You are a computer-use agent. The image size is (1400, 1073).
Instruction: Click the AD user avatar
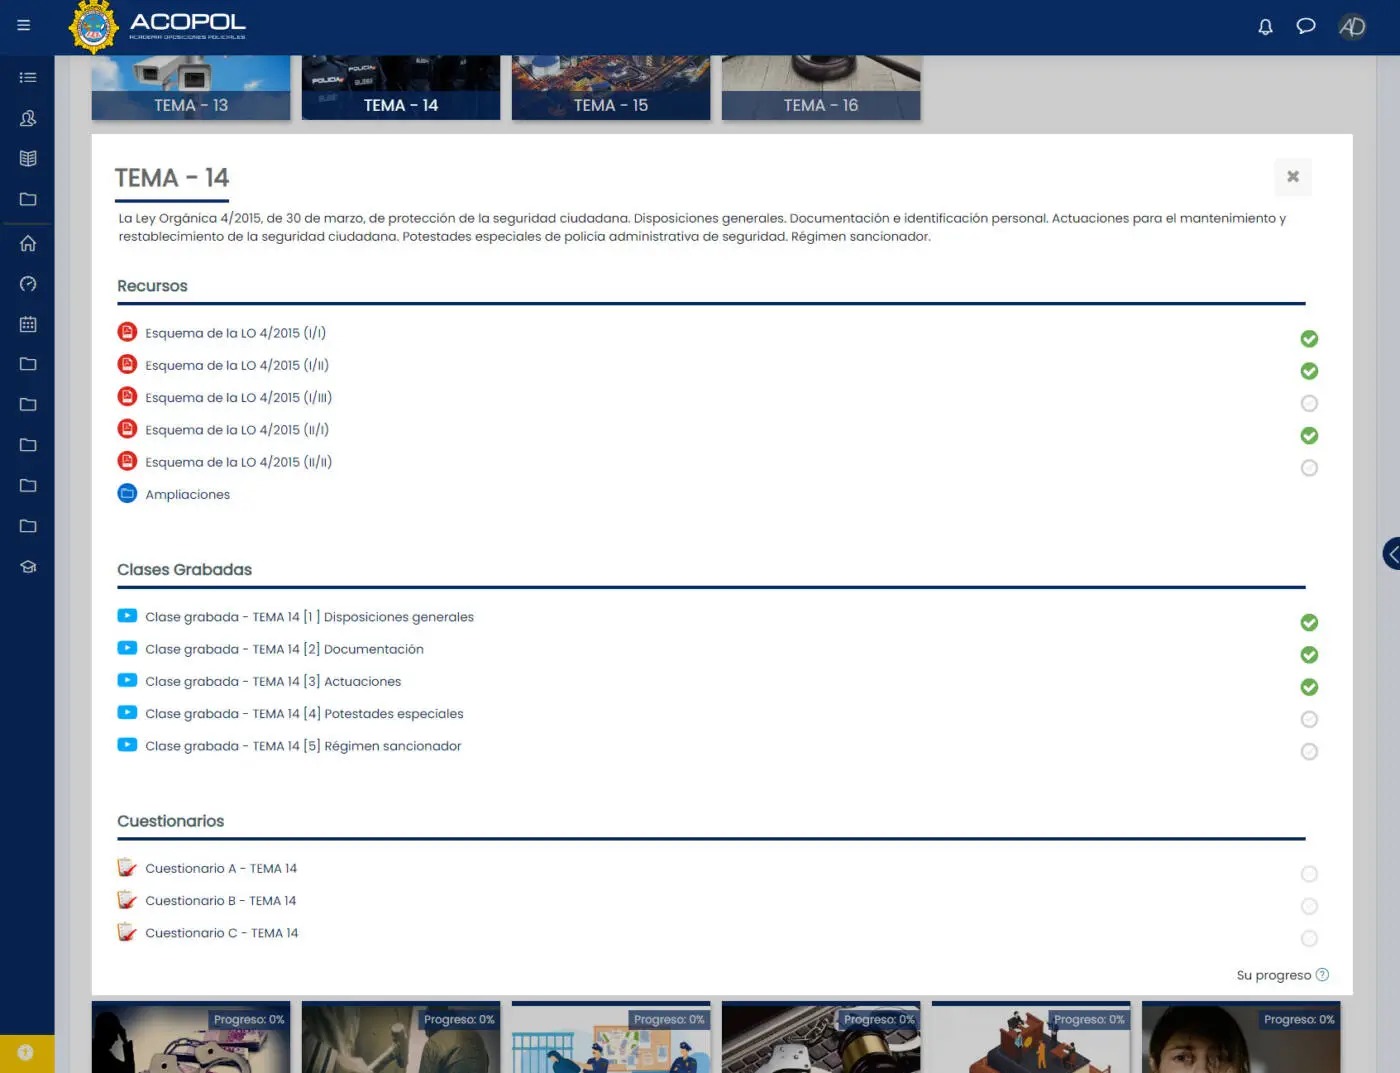click(x=1352, y=27)
